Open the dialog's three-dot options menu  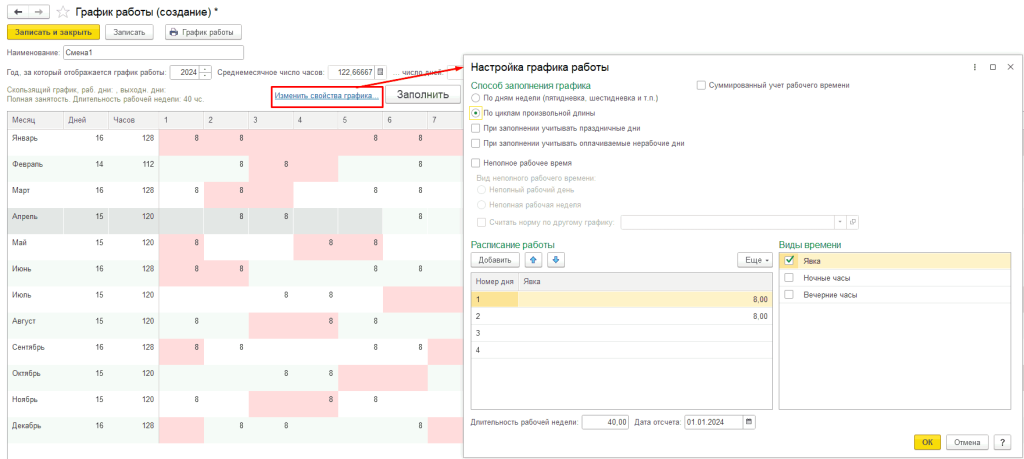coord(975,67)
